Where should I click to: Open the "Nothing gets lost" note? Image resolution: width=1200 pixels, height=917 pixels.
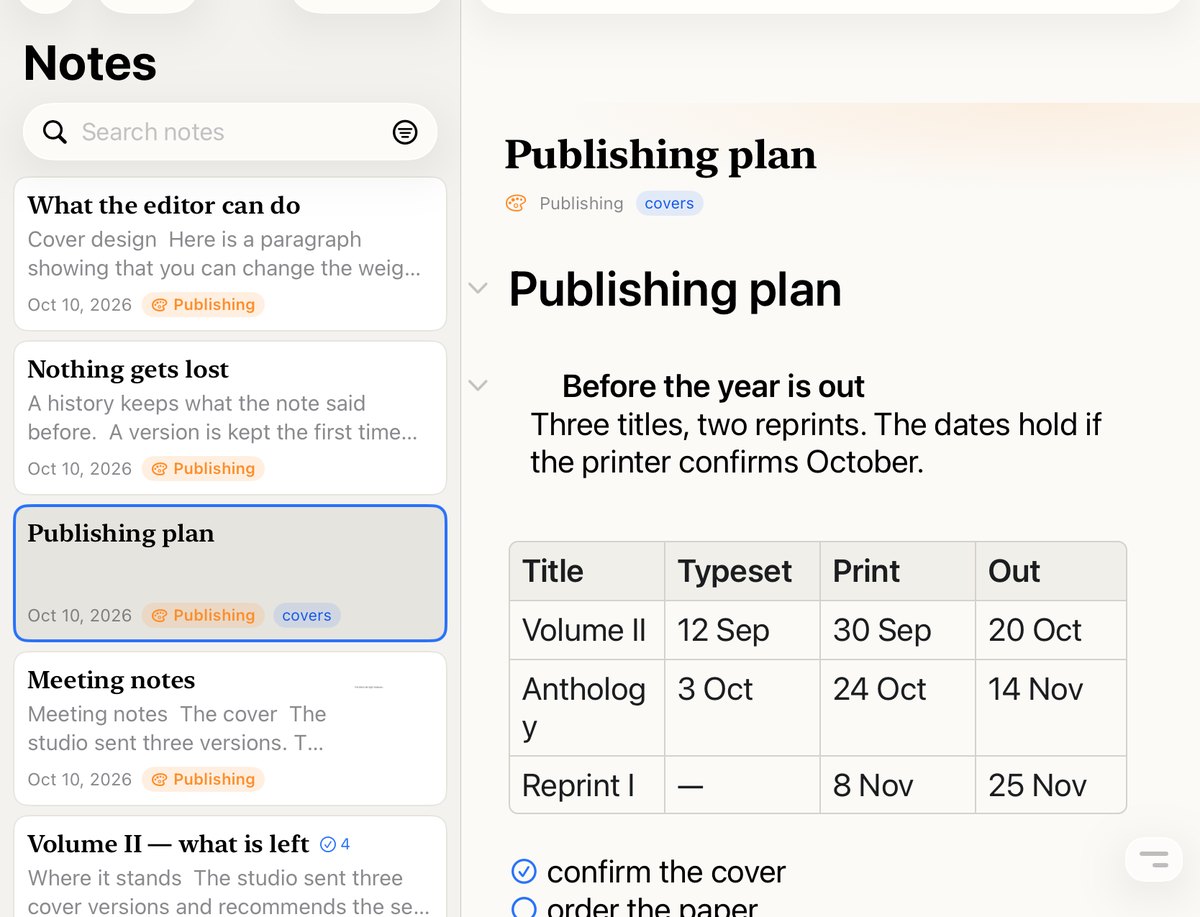230,418
